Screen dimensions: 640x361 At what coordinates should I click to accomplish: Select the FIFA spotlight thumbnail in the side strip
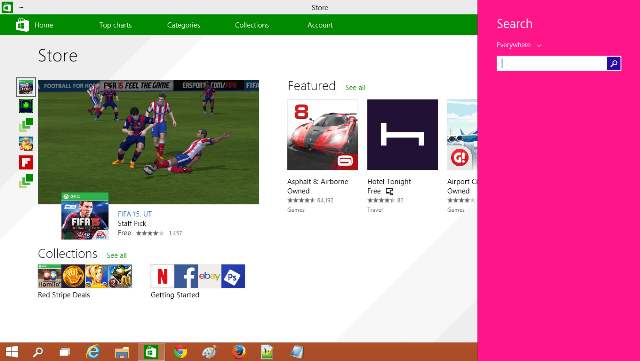(x=26, y=87)
